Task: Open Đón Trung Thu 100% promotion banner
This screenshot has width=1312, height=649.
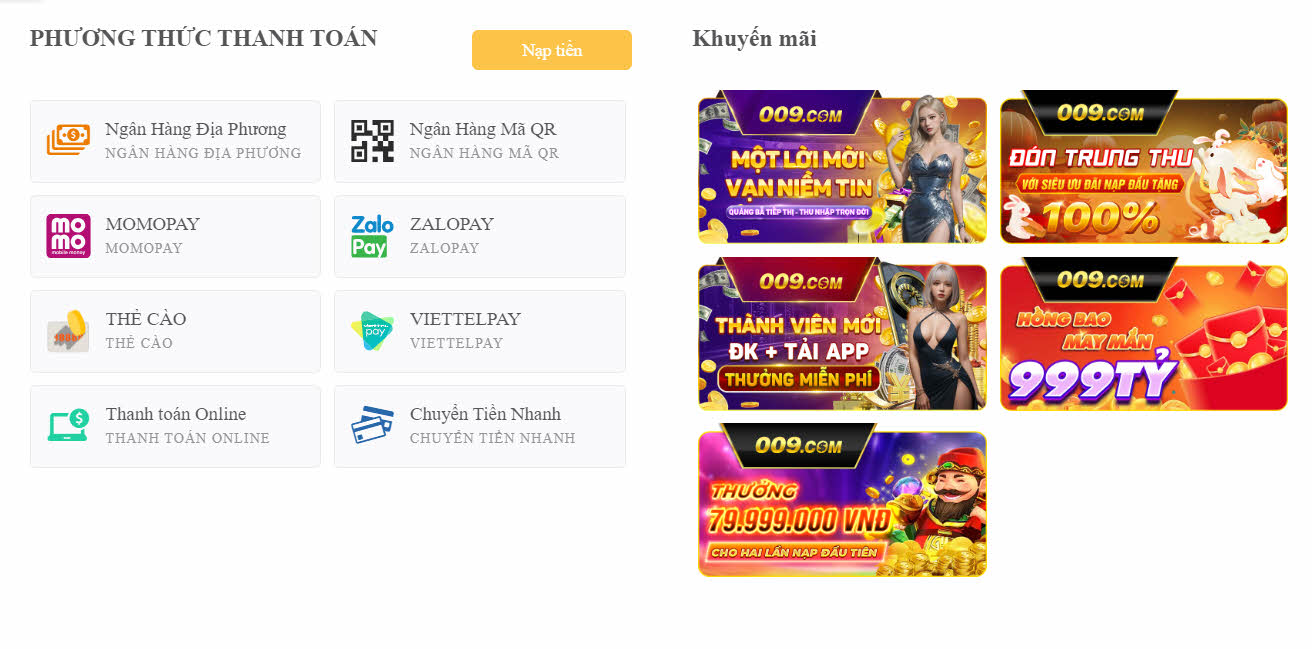Action: (1144, 167)
